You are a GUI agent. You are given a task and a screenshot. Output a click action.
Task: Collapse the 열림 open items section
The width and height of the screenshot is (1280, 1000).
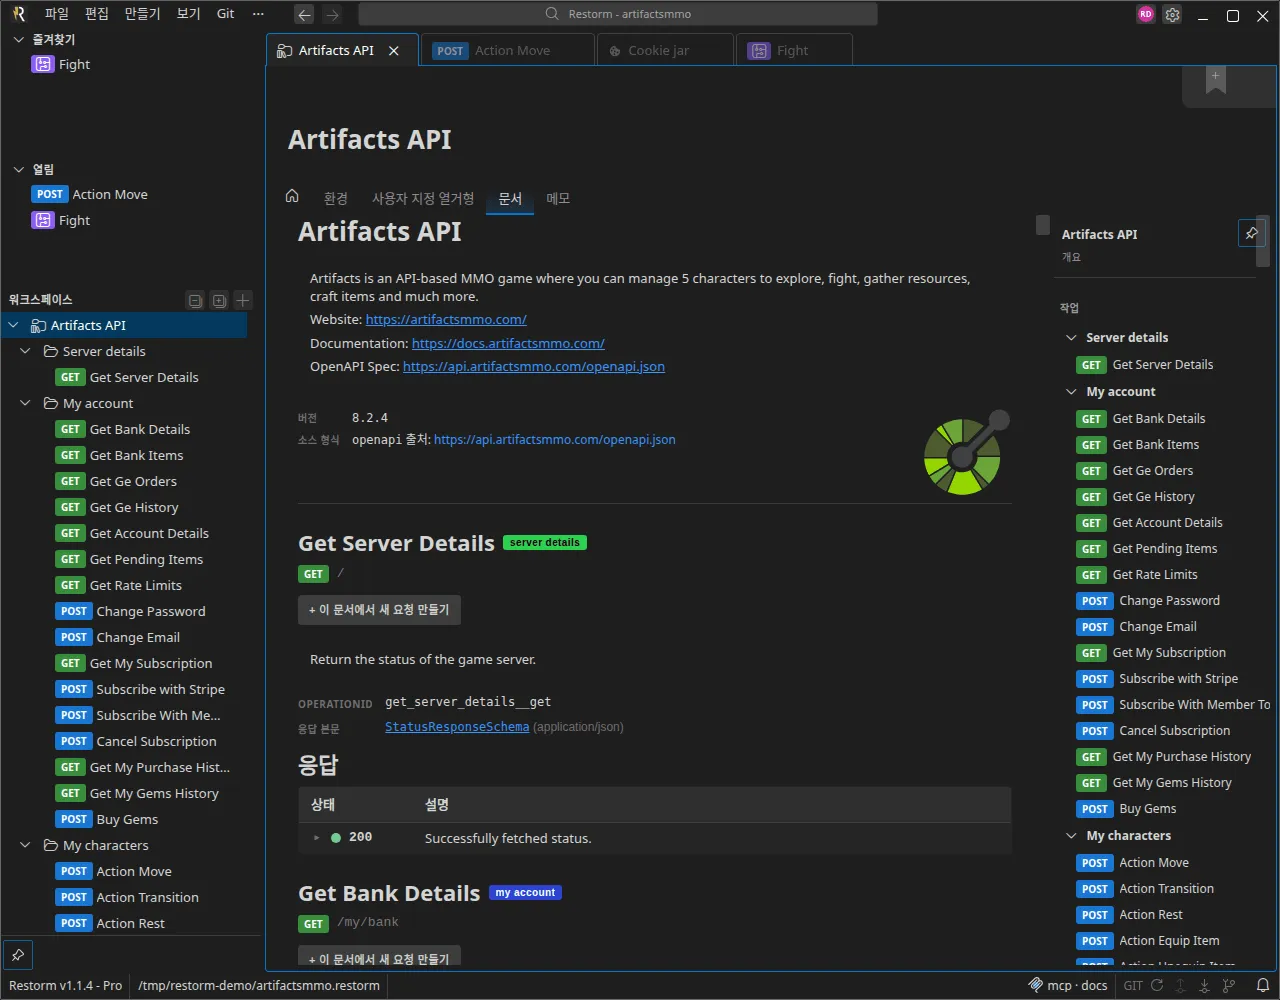[18, 169]
